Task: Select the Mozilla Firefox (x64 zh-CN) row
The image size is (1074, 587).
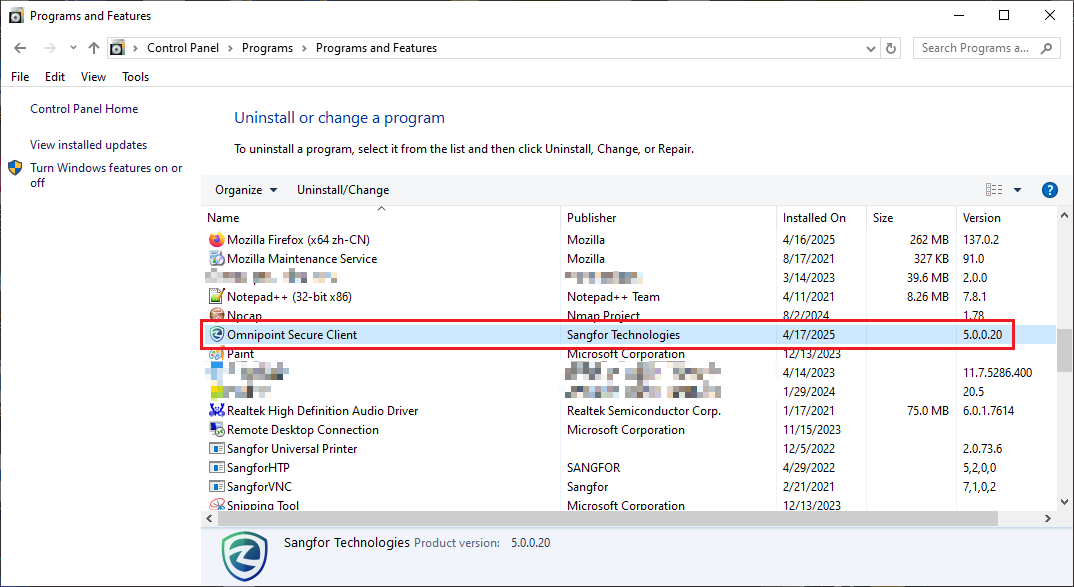Action: tap(630, 240)
